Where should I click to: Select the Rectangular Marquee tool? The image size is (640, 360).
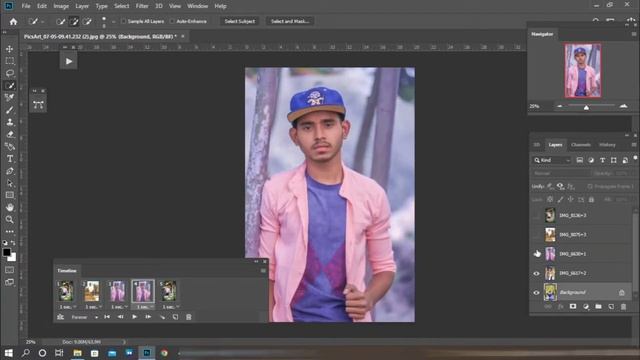[x=10, y=61]
